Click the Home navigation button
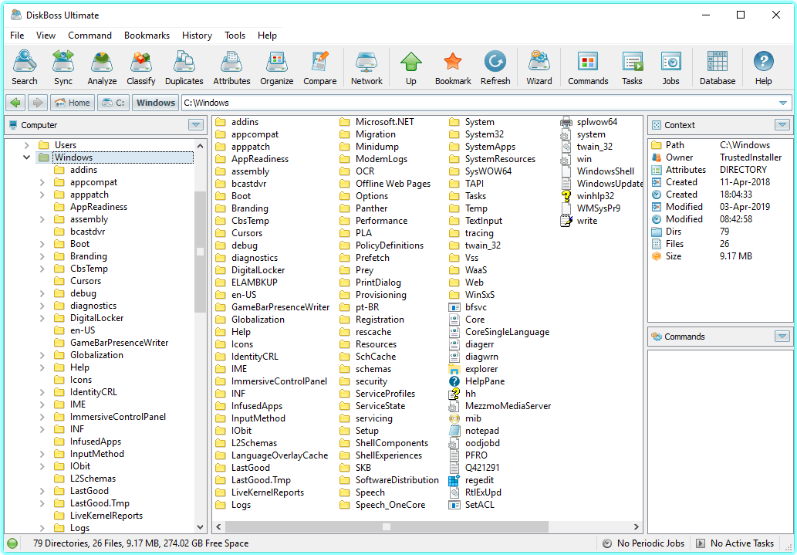Screen dimensions: 797x555 [x=72, y=102]
